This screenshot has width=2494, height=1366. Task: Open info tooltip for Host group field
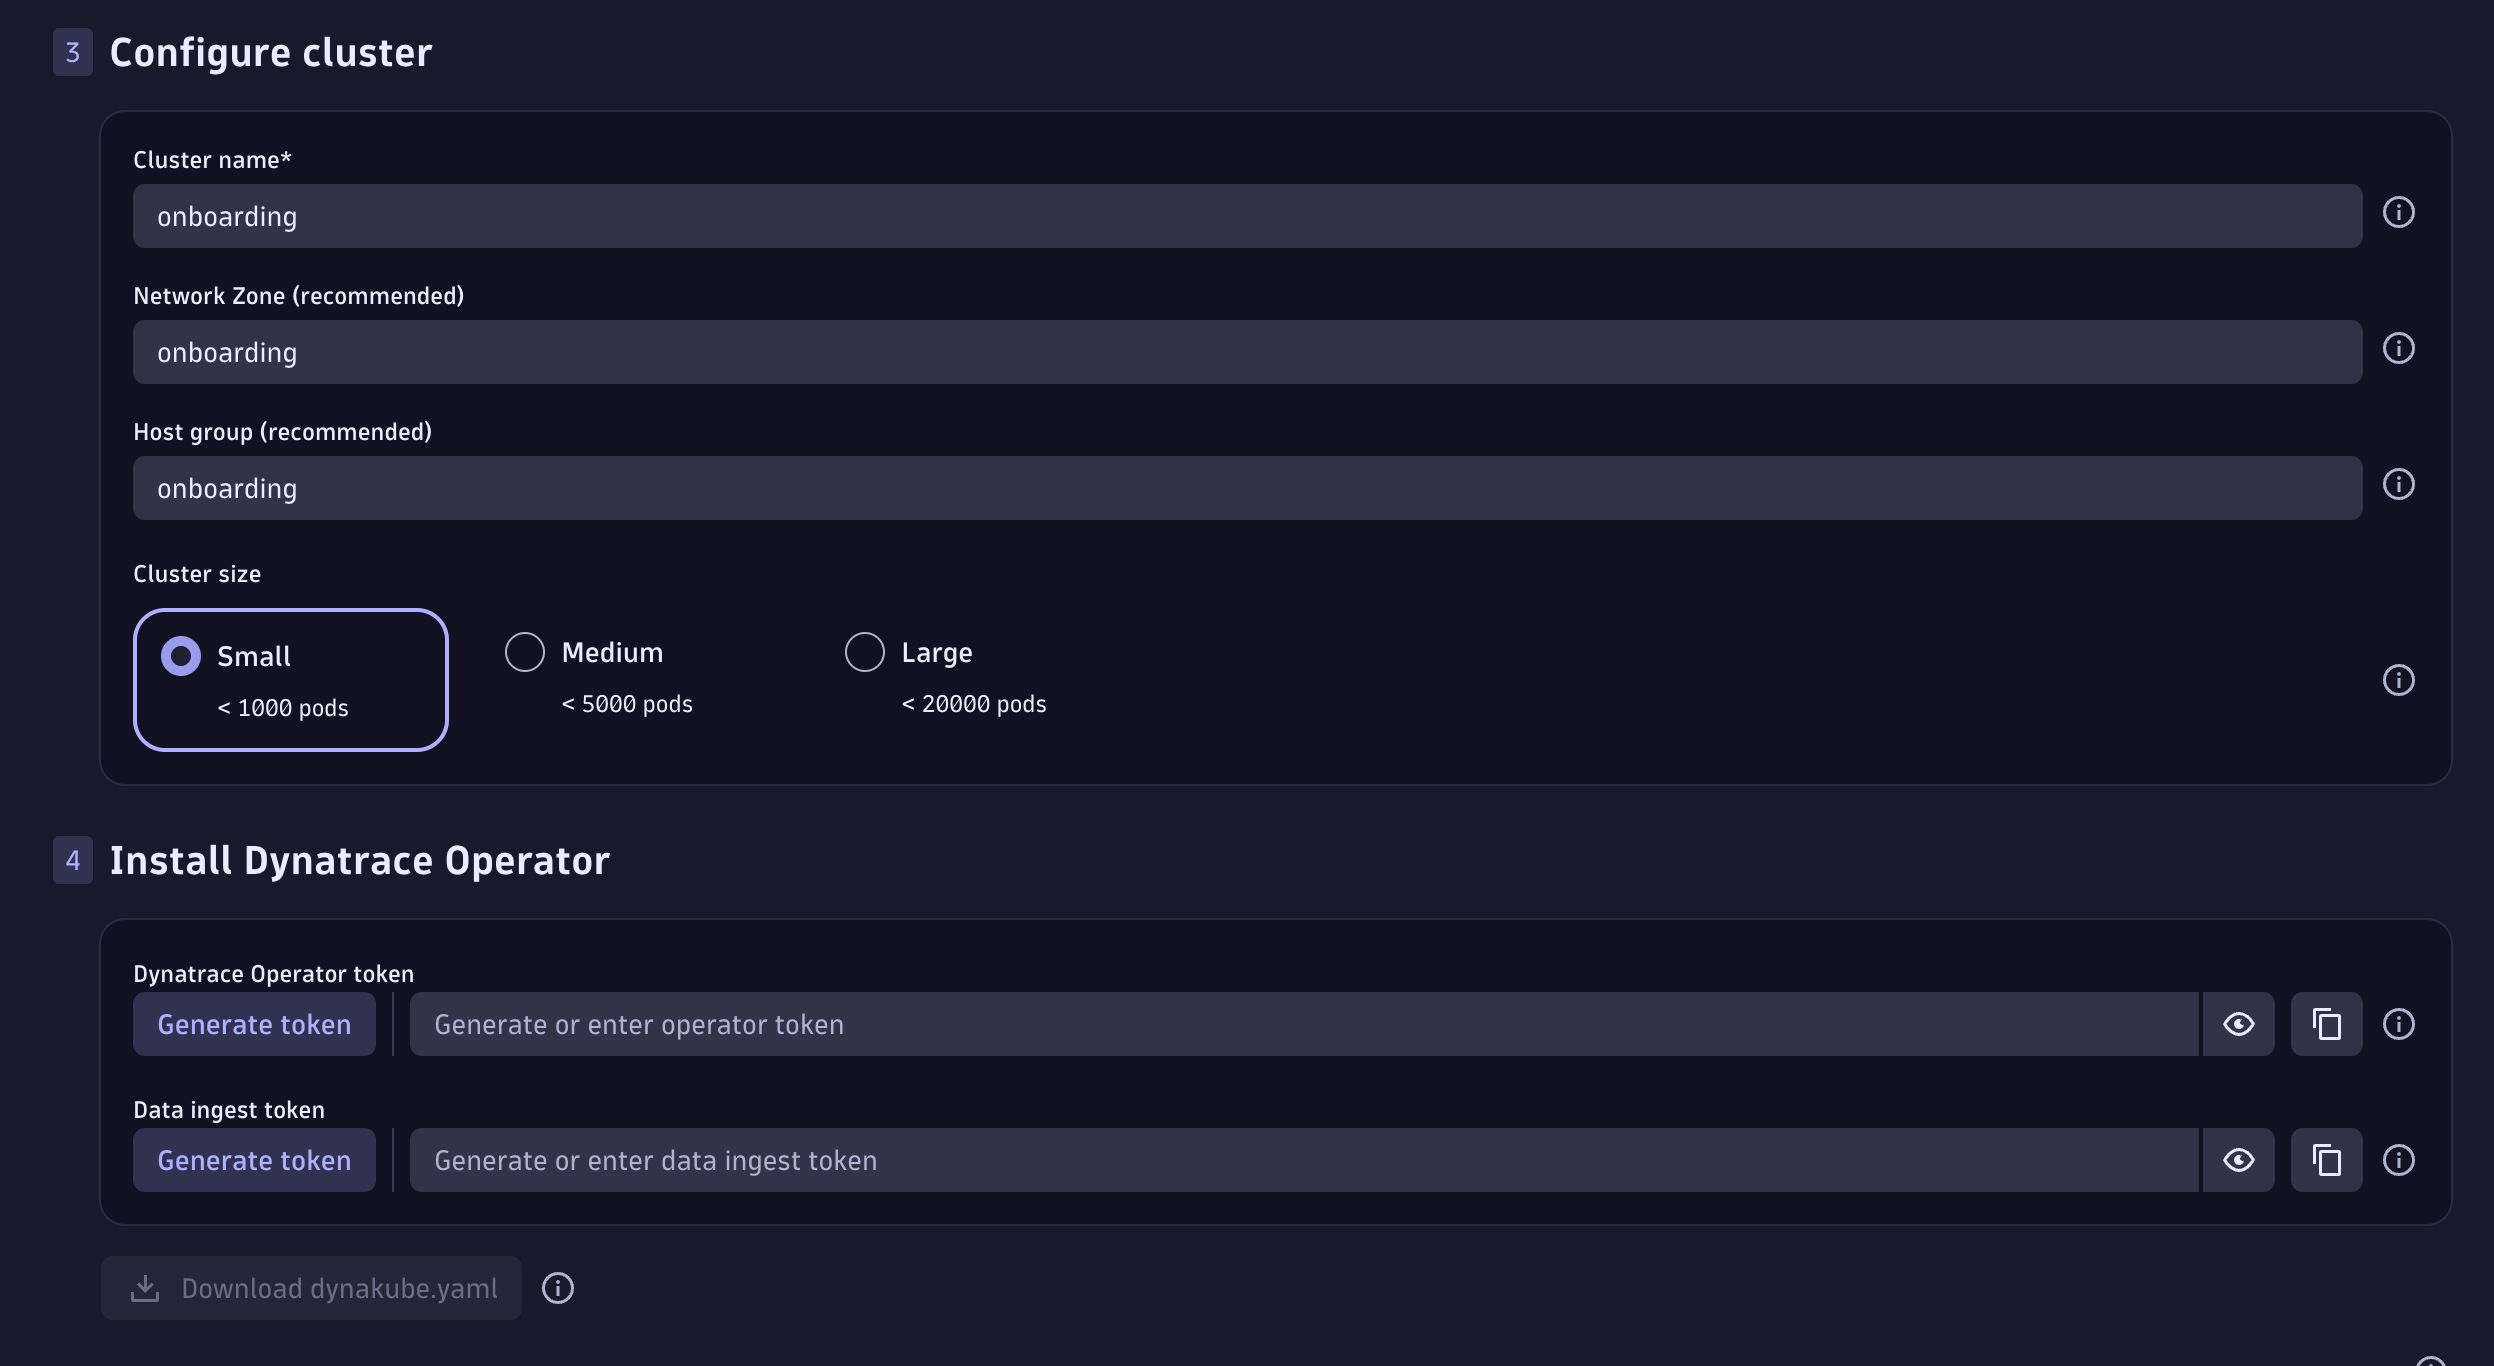click(2398, 485)
